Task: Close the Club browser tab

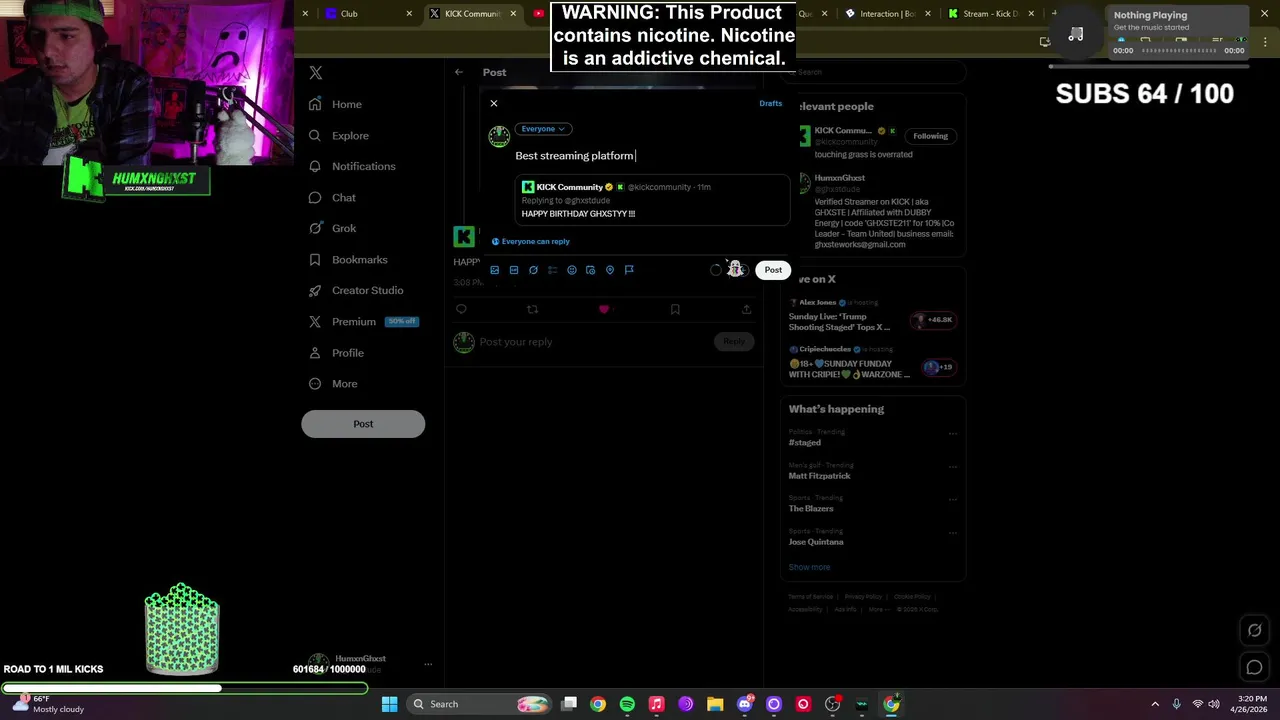Action: point(409,14)
